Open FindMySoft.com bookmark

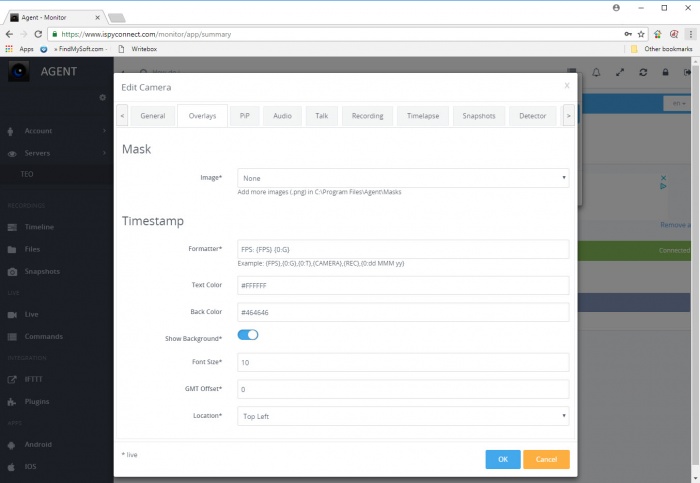tap(74, 49)
